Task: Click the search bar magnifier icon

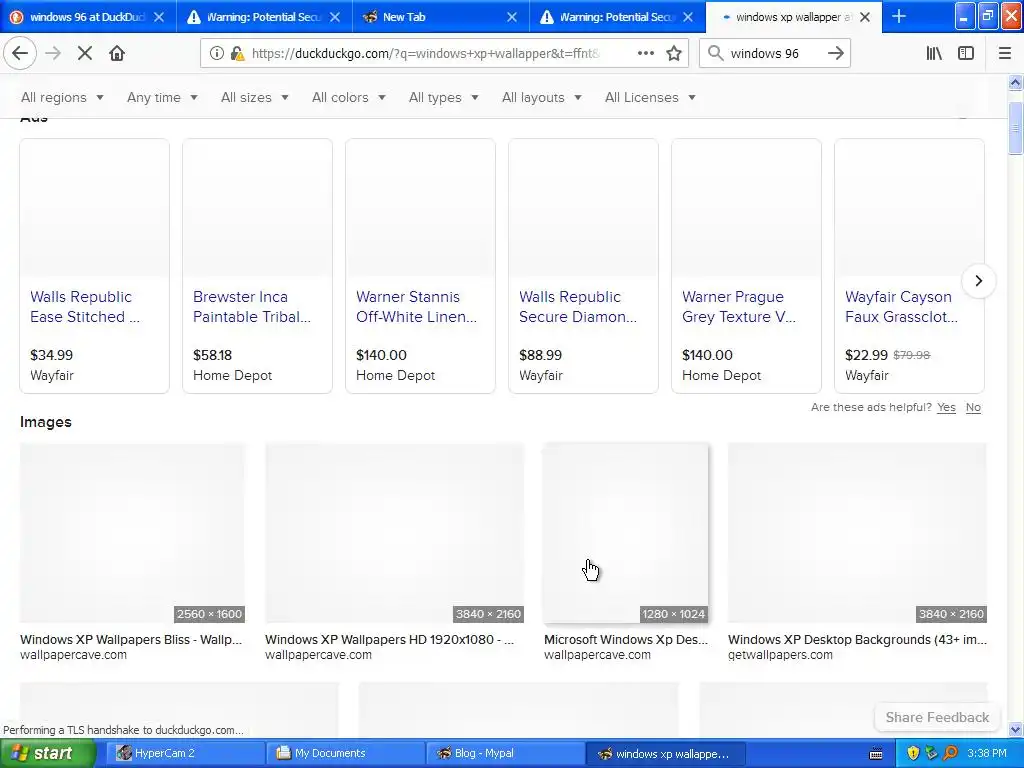Action: (x=715, y=53)
